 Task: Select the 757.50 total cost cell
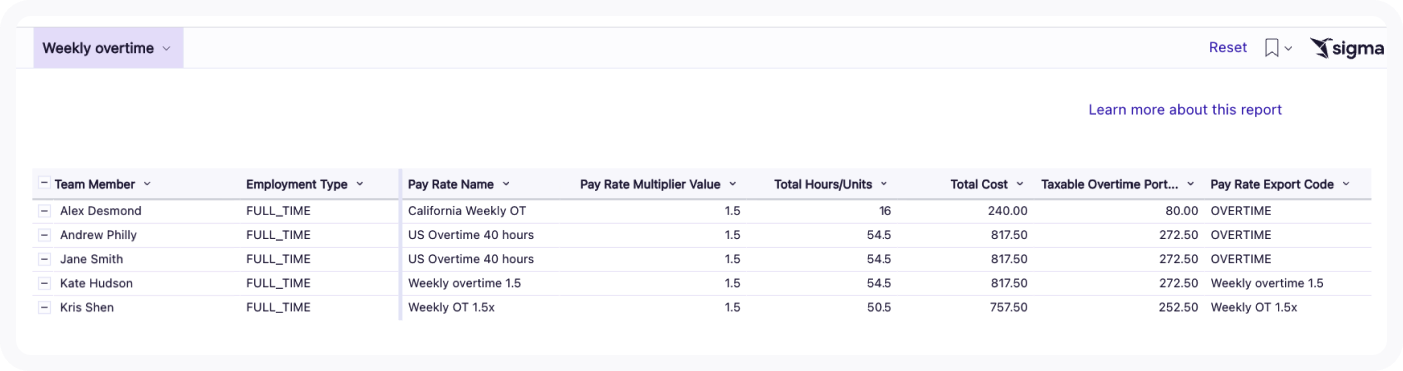coord(1009,307)
